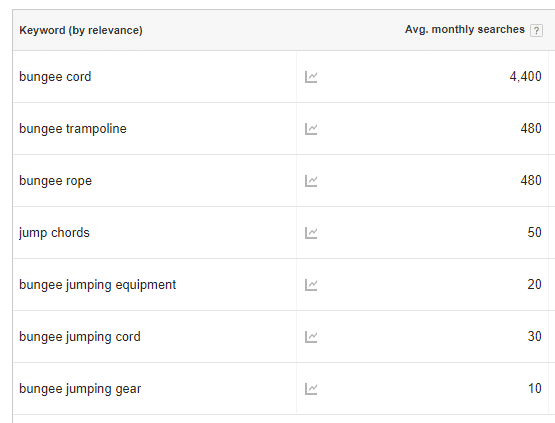The height and width of the screenshot is (423, 555).
Task: Click the 10 searches value for jumping gear
Action: coord(535,389)
